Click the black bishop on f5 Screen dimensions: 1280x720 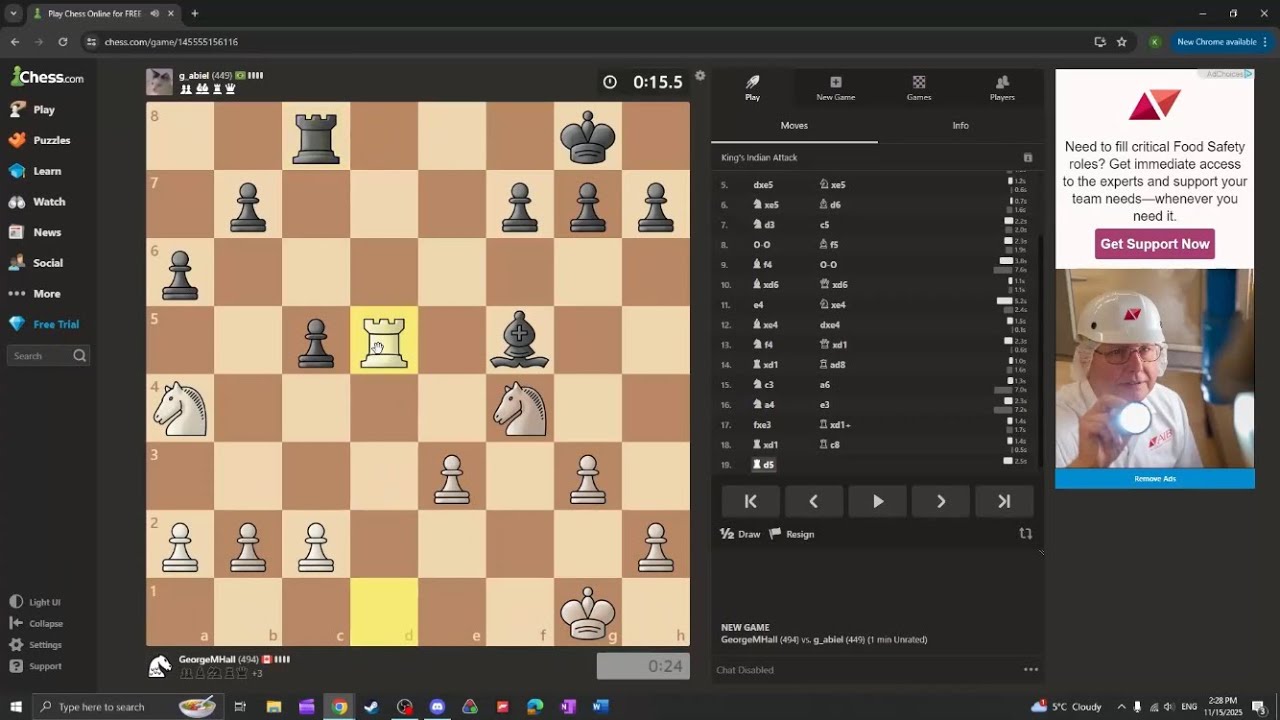[x=520, y=340]
